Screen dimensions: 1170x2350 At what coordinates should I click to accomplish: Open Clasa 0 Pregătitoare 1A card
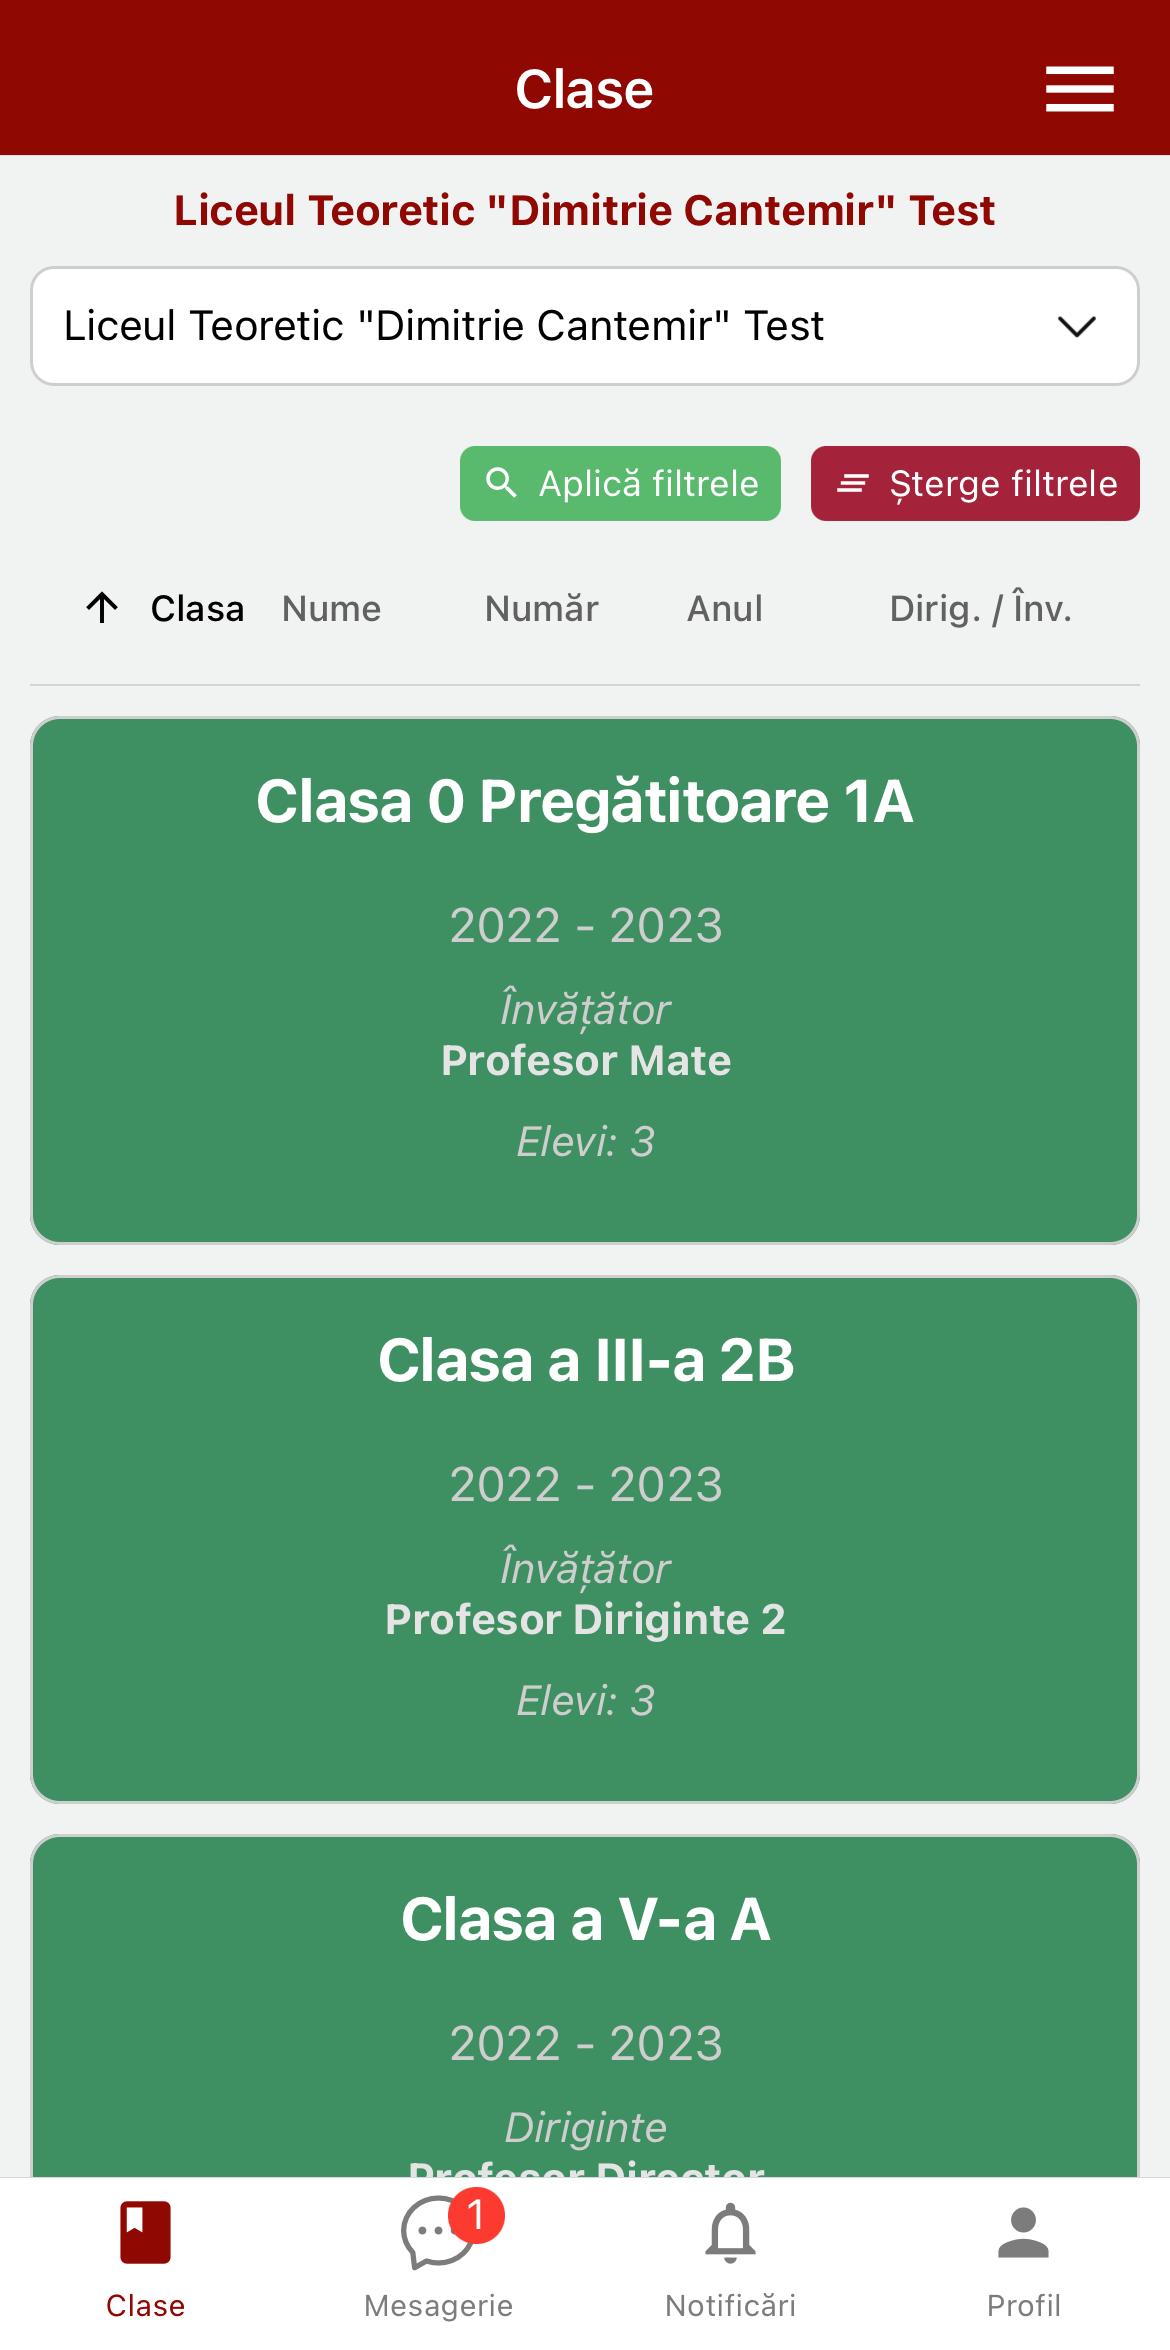click(x=585, y=980)
